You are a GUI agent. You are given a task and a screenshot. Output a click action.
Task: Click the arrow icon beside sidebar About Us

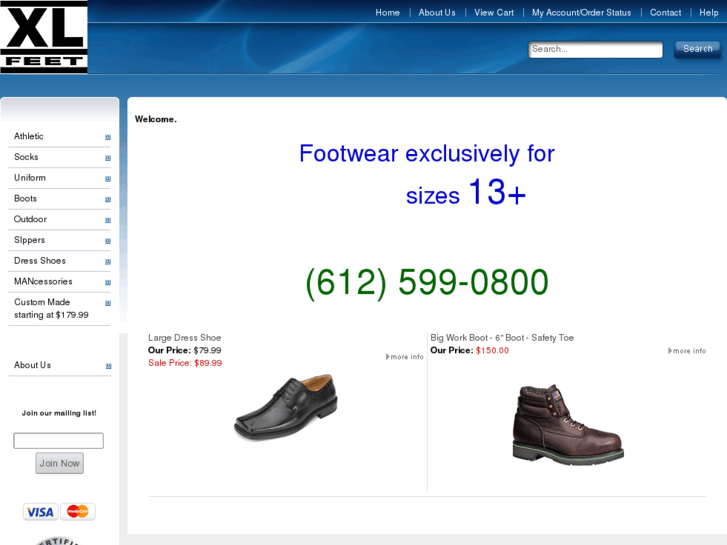(108, 366)
